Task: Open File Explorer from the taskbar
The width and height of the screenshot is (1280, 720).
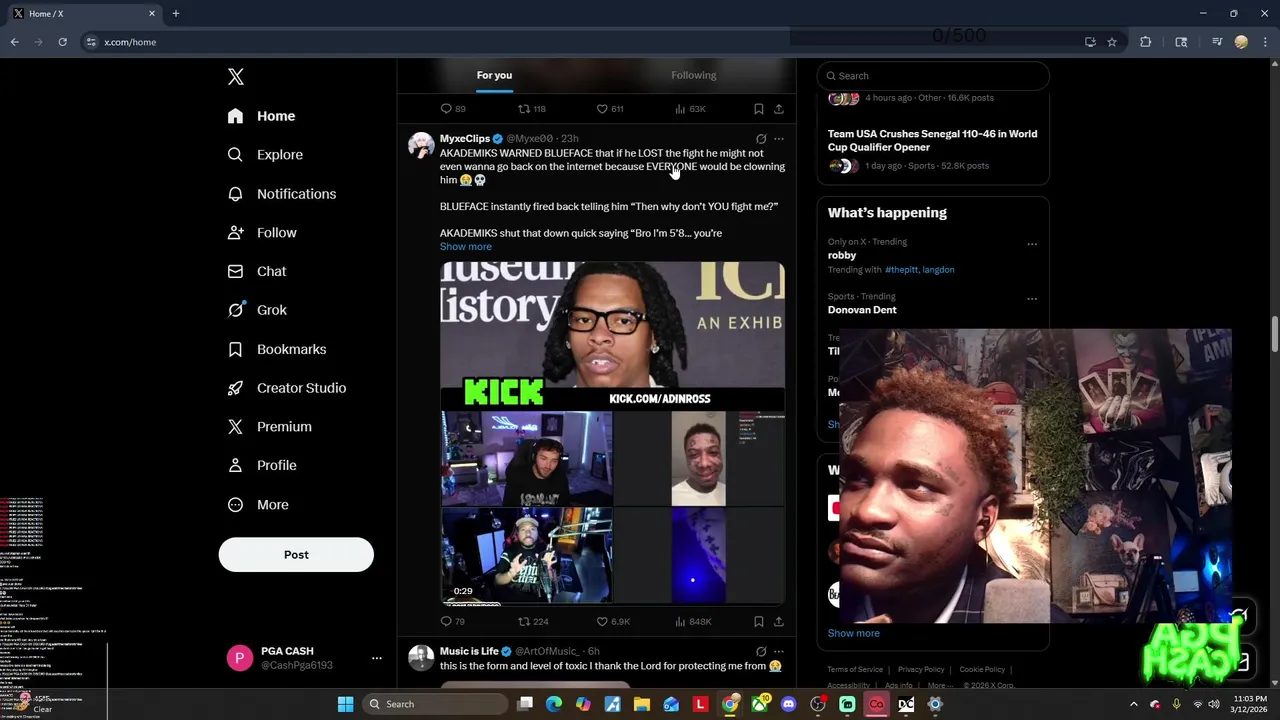Action: click(x=642, y=704)
